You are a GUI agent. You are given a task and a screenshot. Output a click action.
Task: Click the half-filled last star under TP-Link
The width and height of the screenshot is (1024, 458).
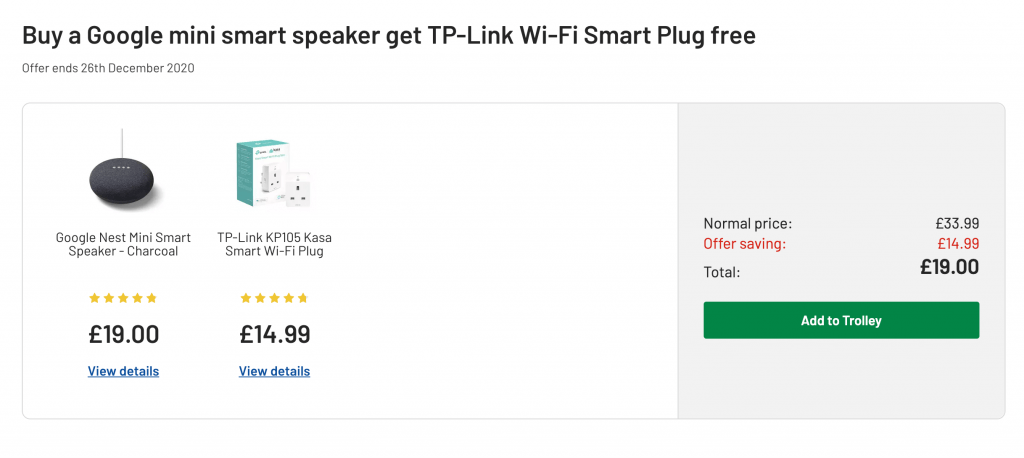pos(302,299)
